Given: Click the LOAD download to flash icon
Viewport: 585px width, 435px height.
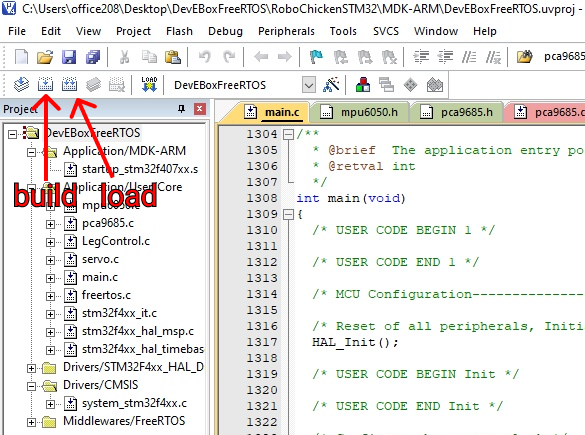Looking at the screenshot, I should [x=149, y=84].
